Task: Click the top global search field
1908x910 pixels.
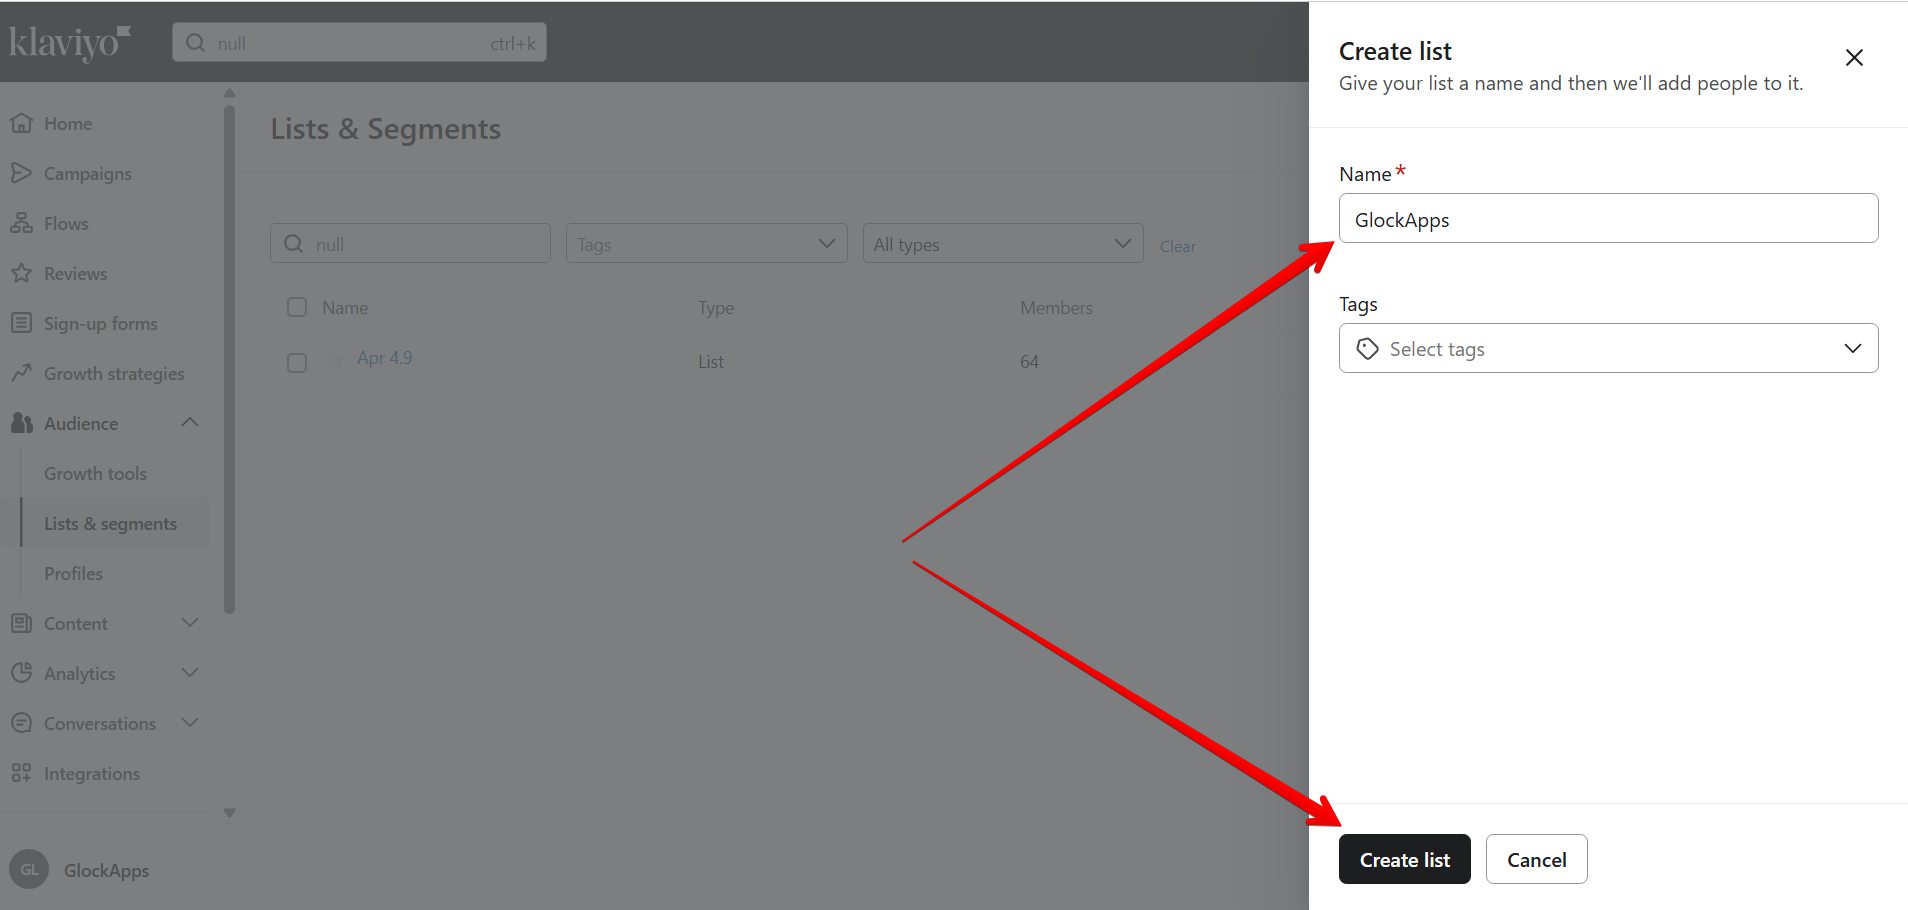Action: [359, 43]
